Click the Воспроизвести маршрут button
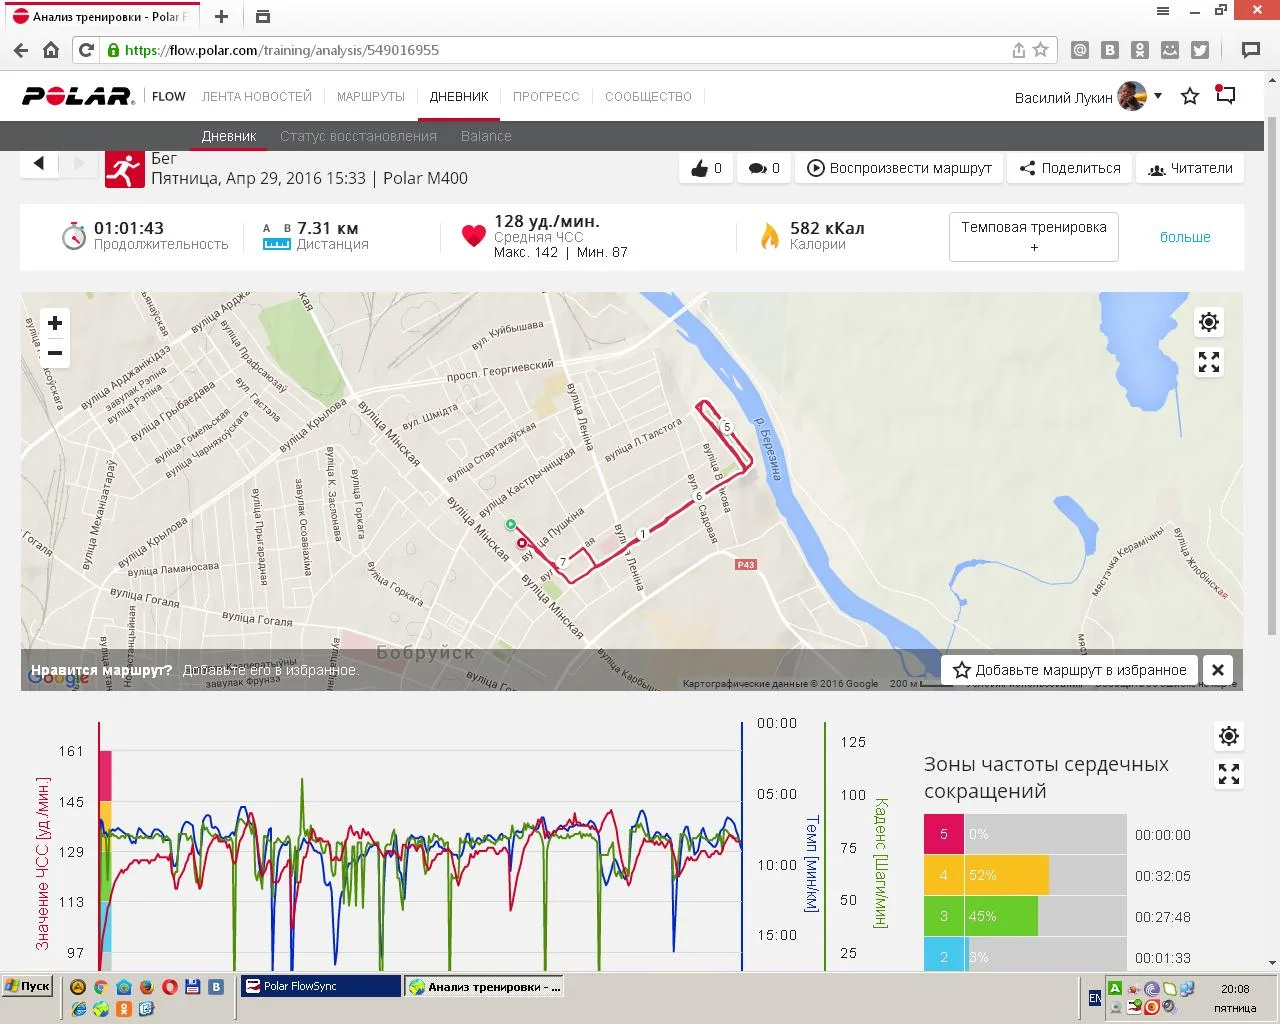The image size is (1280, 1024). [899, 168]
